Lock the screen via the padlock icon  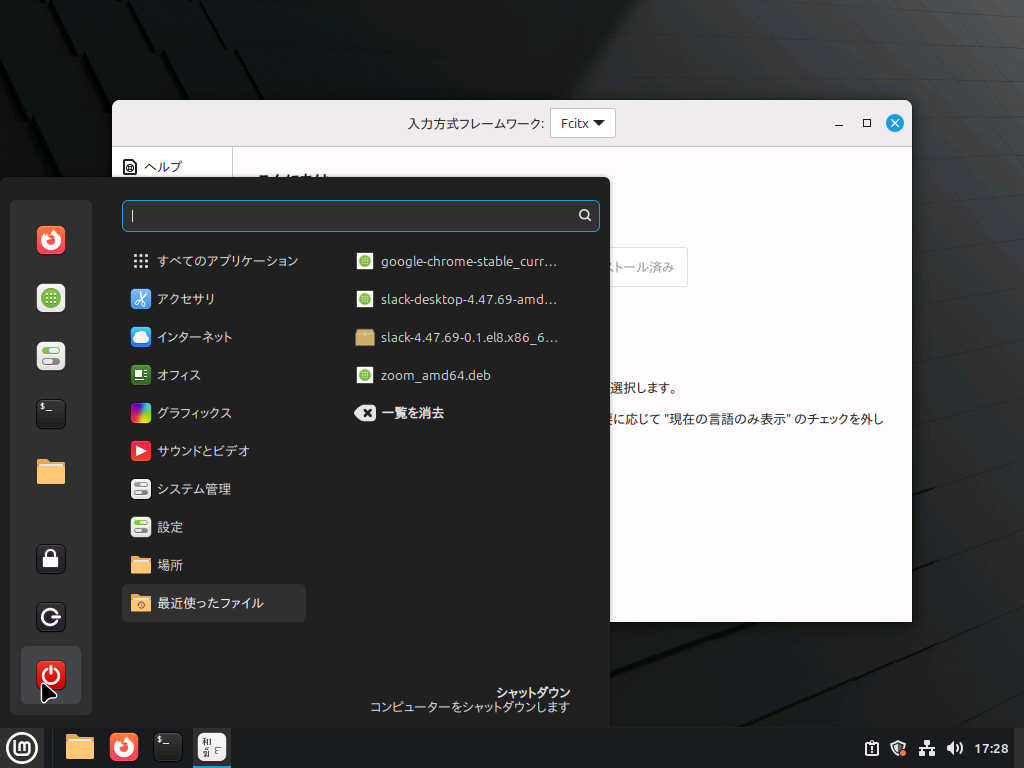tap(51, 559)
